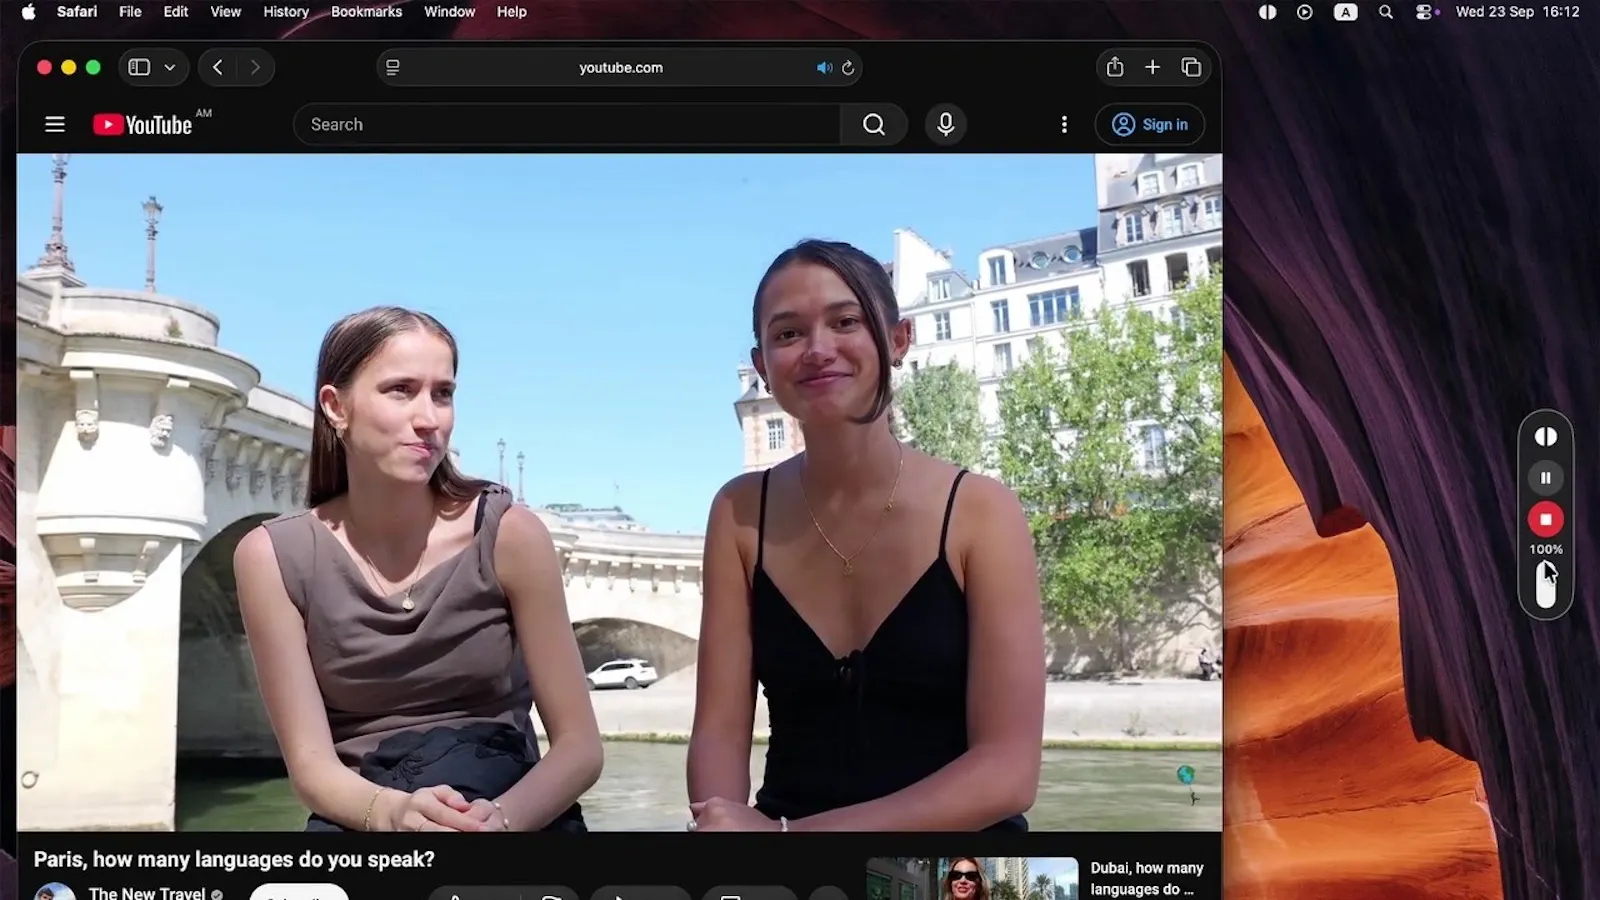This screenshot has height=900, width=1600.
Task: Click the video player to pause
Action: tap(619, 492)
